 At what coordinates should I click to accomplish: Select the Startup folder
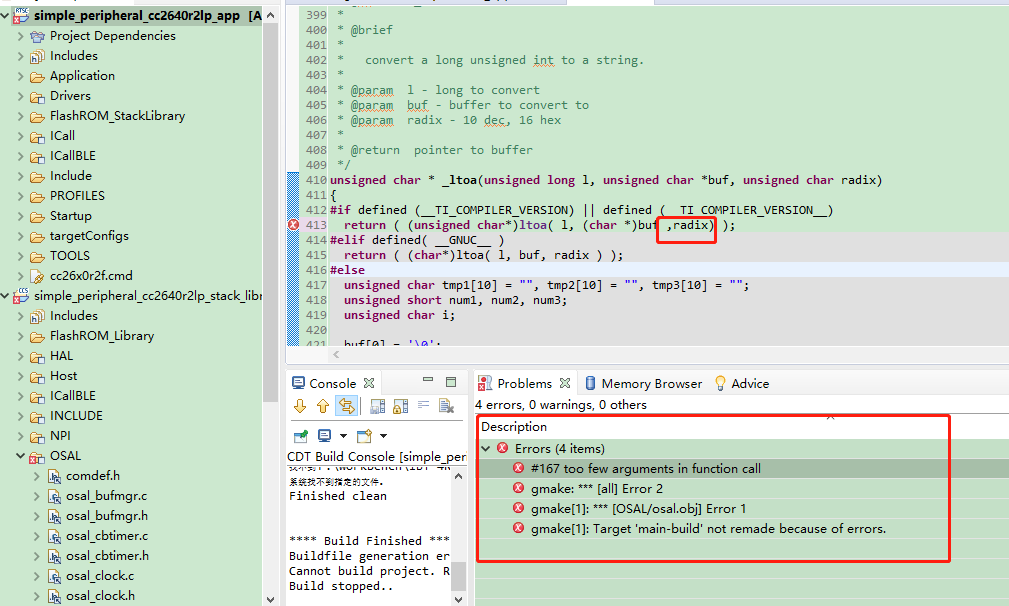[x=71, y=216]
